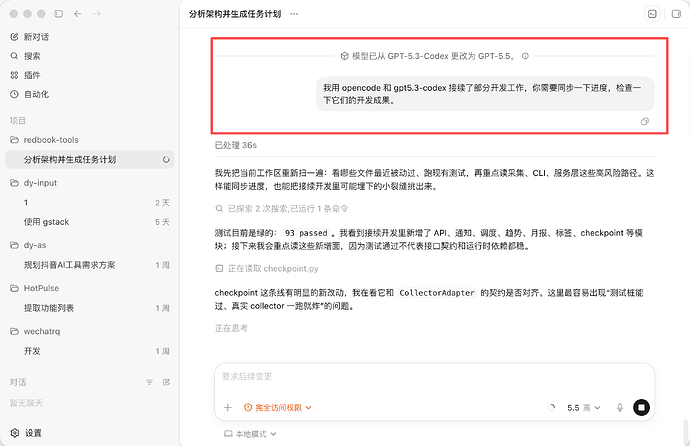Click the loading spinner beside the active thread

166,160
